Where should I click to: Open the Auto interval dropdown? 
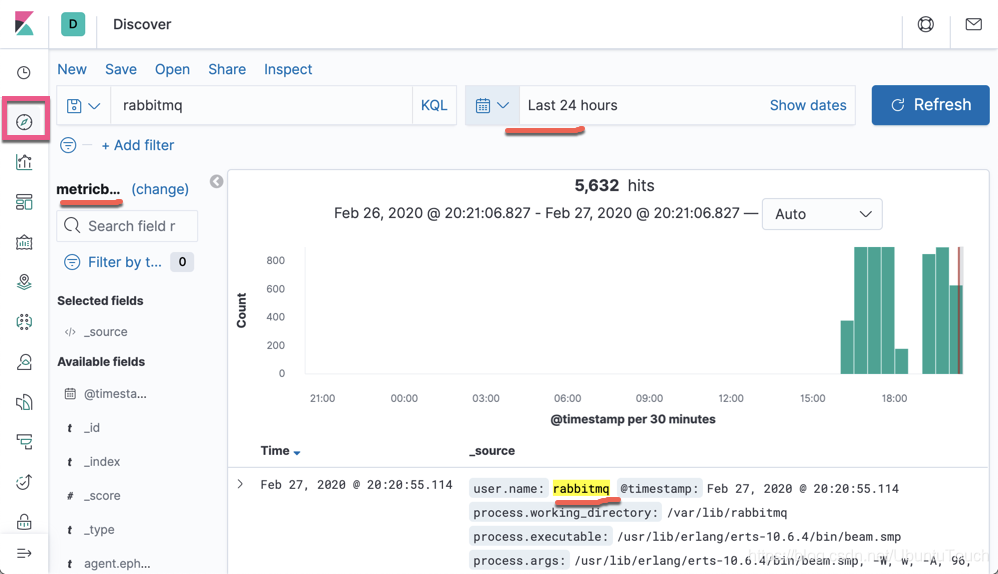(822, 214)
